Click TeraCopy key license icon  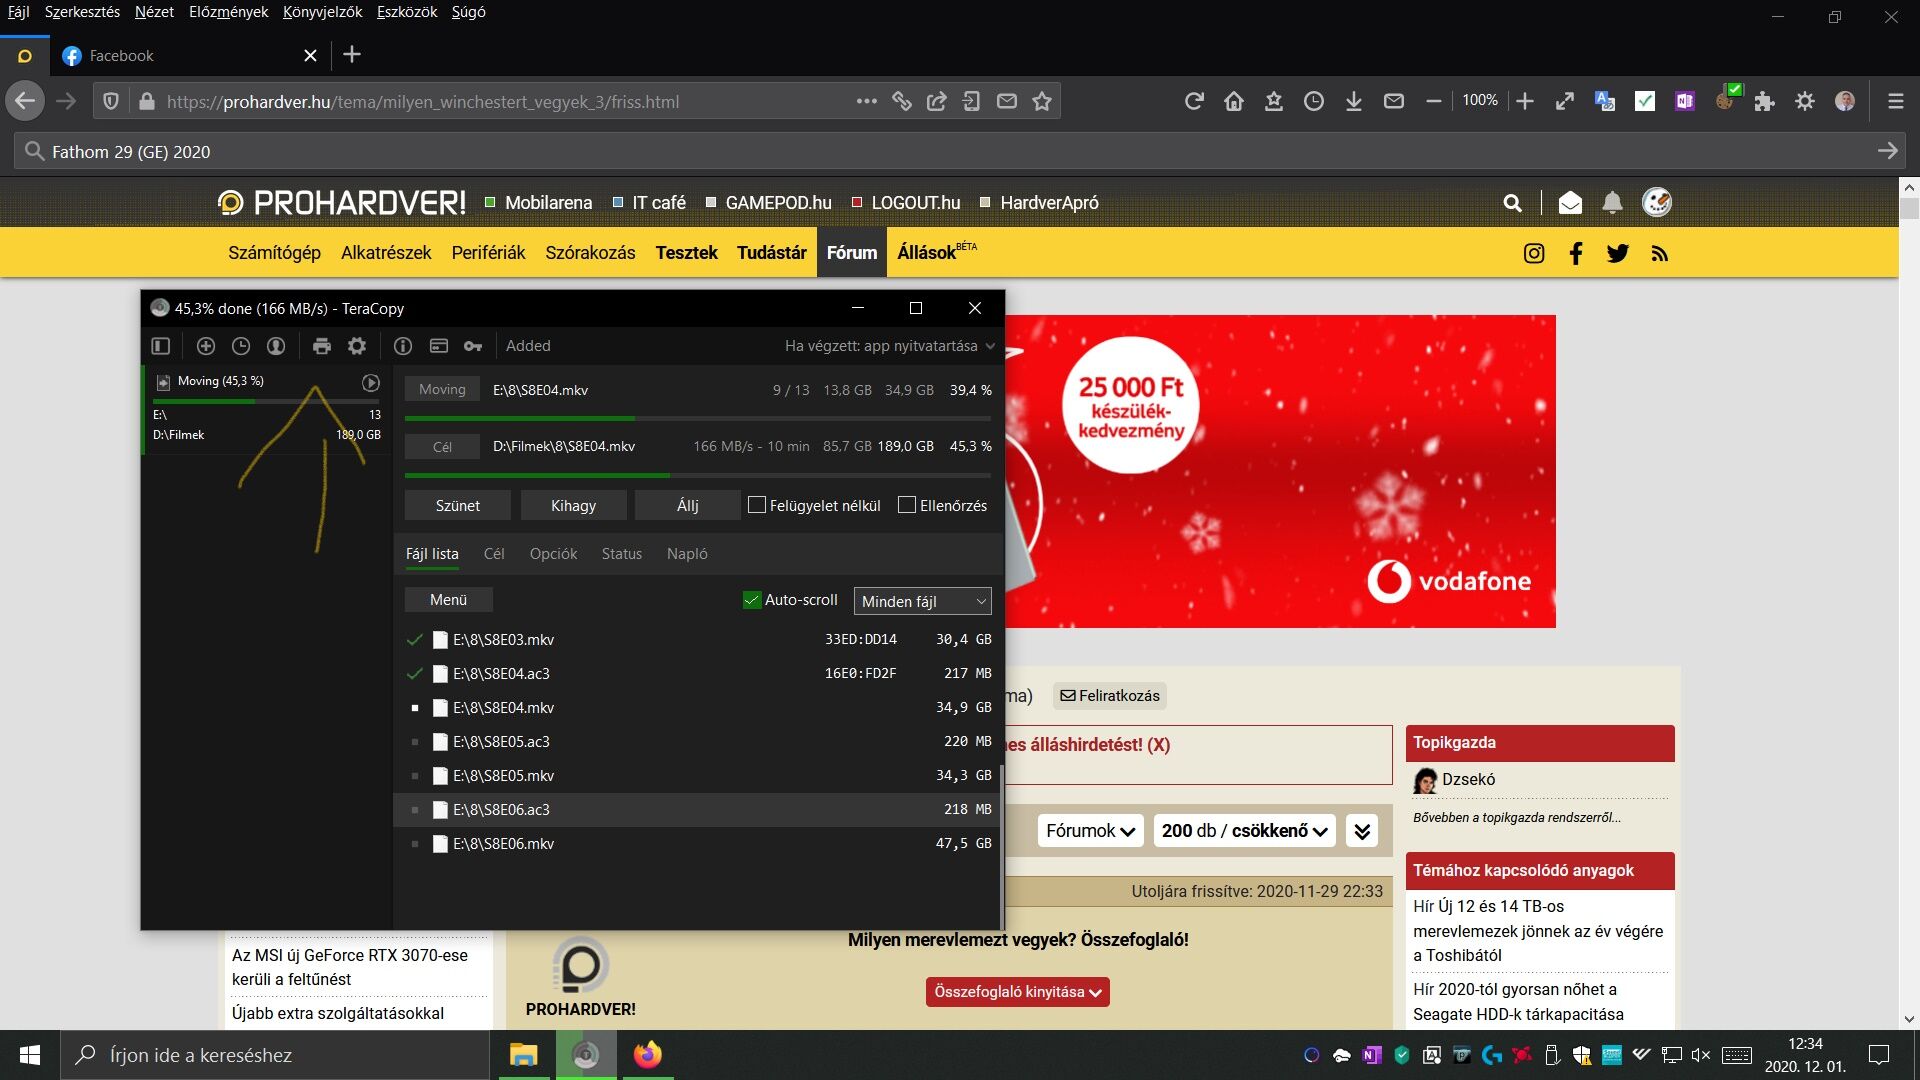pos(473,346)
